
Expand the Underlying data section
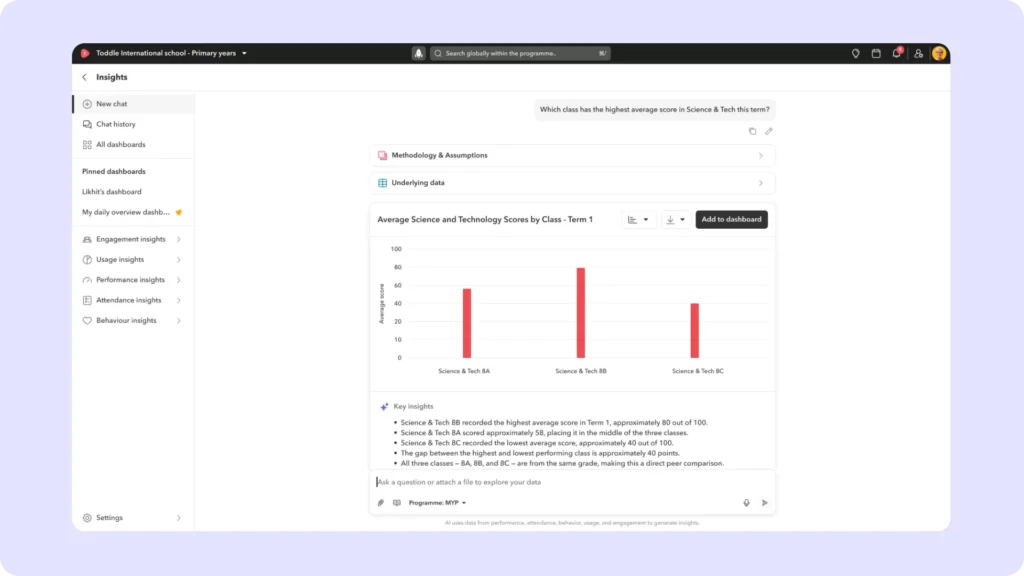point(571,183)
